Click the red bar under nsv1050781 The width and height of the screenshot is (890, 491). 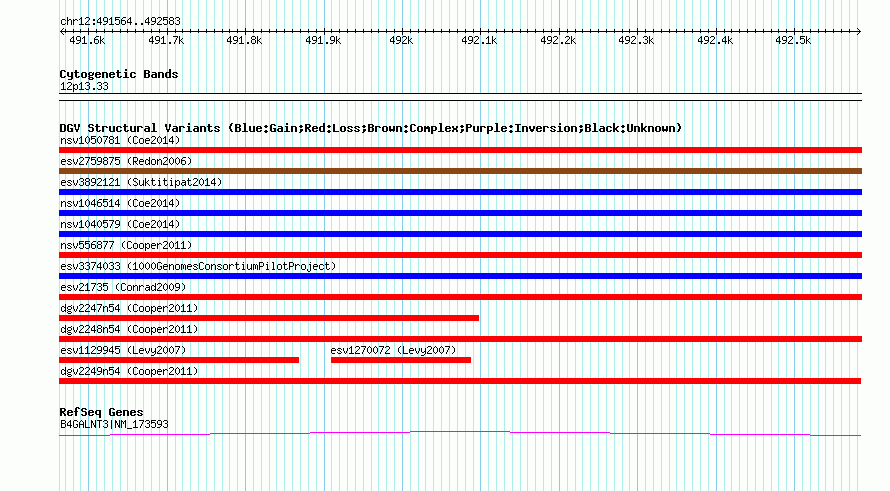point(460,150)
